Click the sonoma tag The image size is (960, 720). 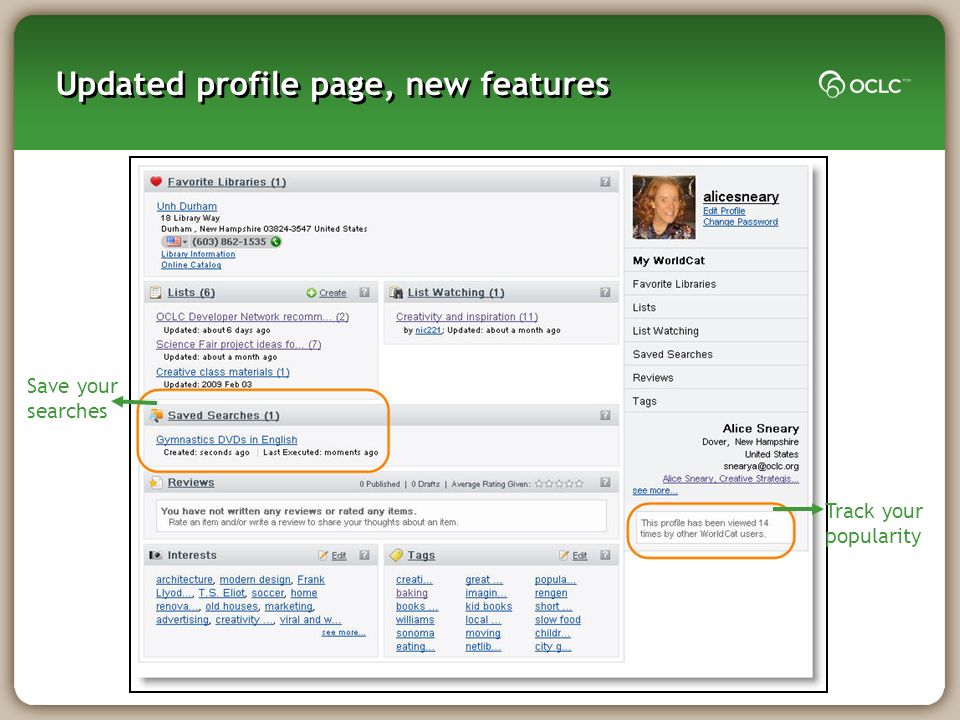(x=415, y=633)
